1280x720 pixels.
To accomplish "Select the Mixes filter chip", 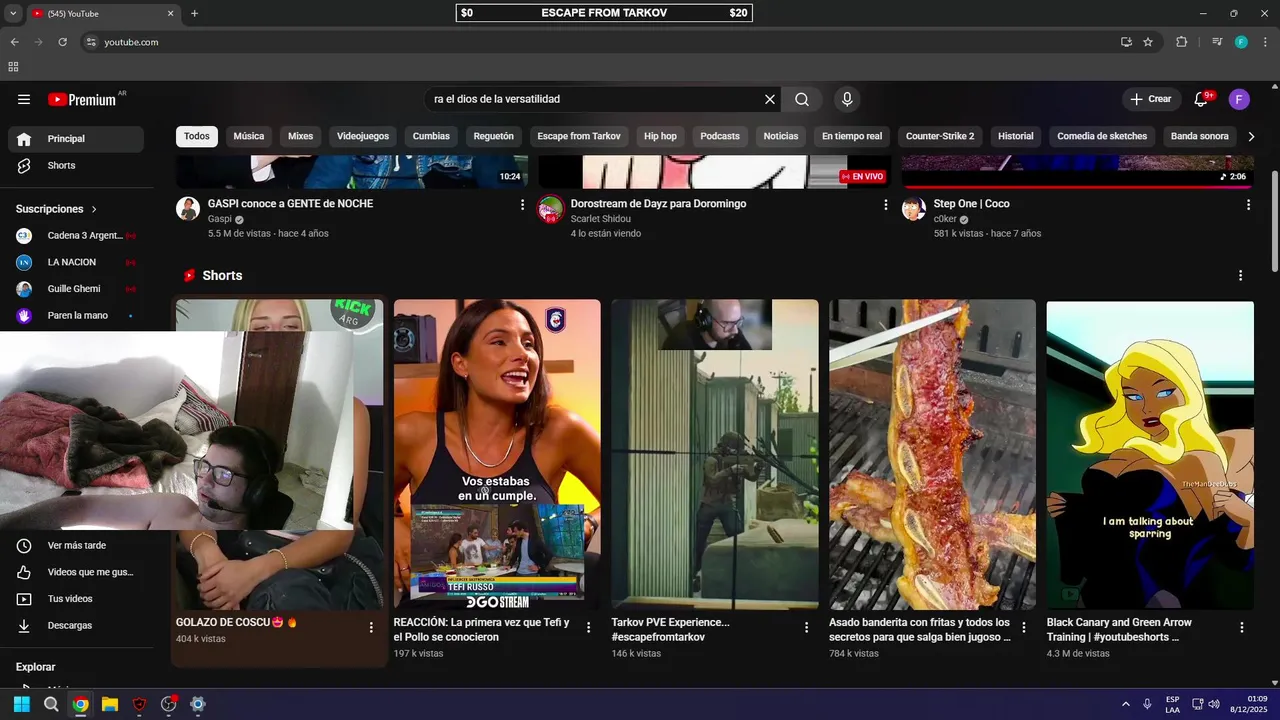I will (x=300, y=136).
